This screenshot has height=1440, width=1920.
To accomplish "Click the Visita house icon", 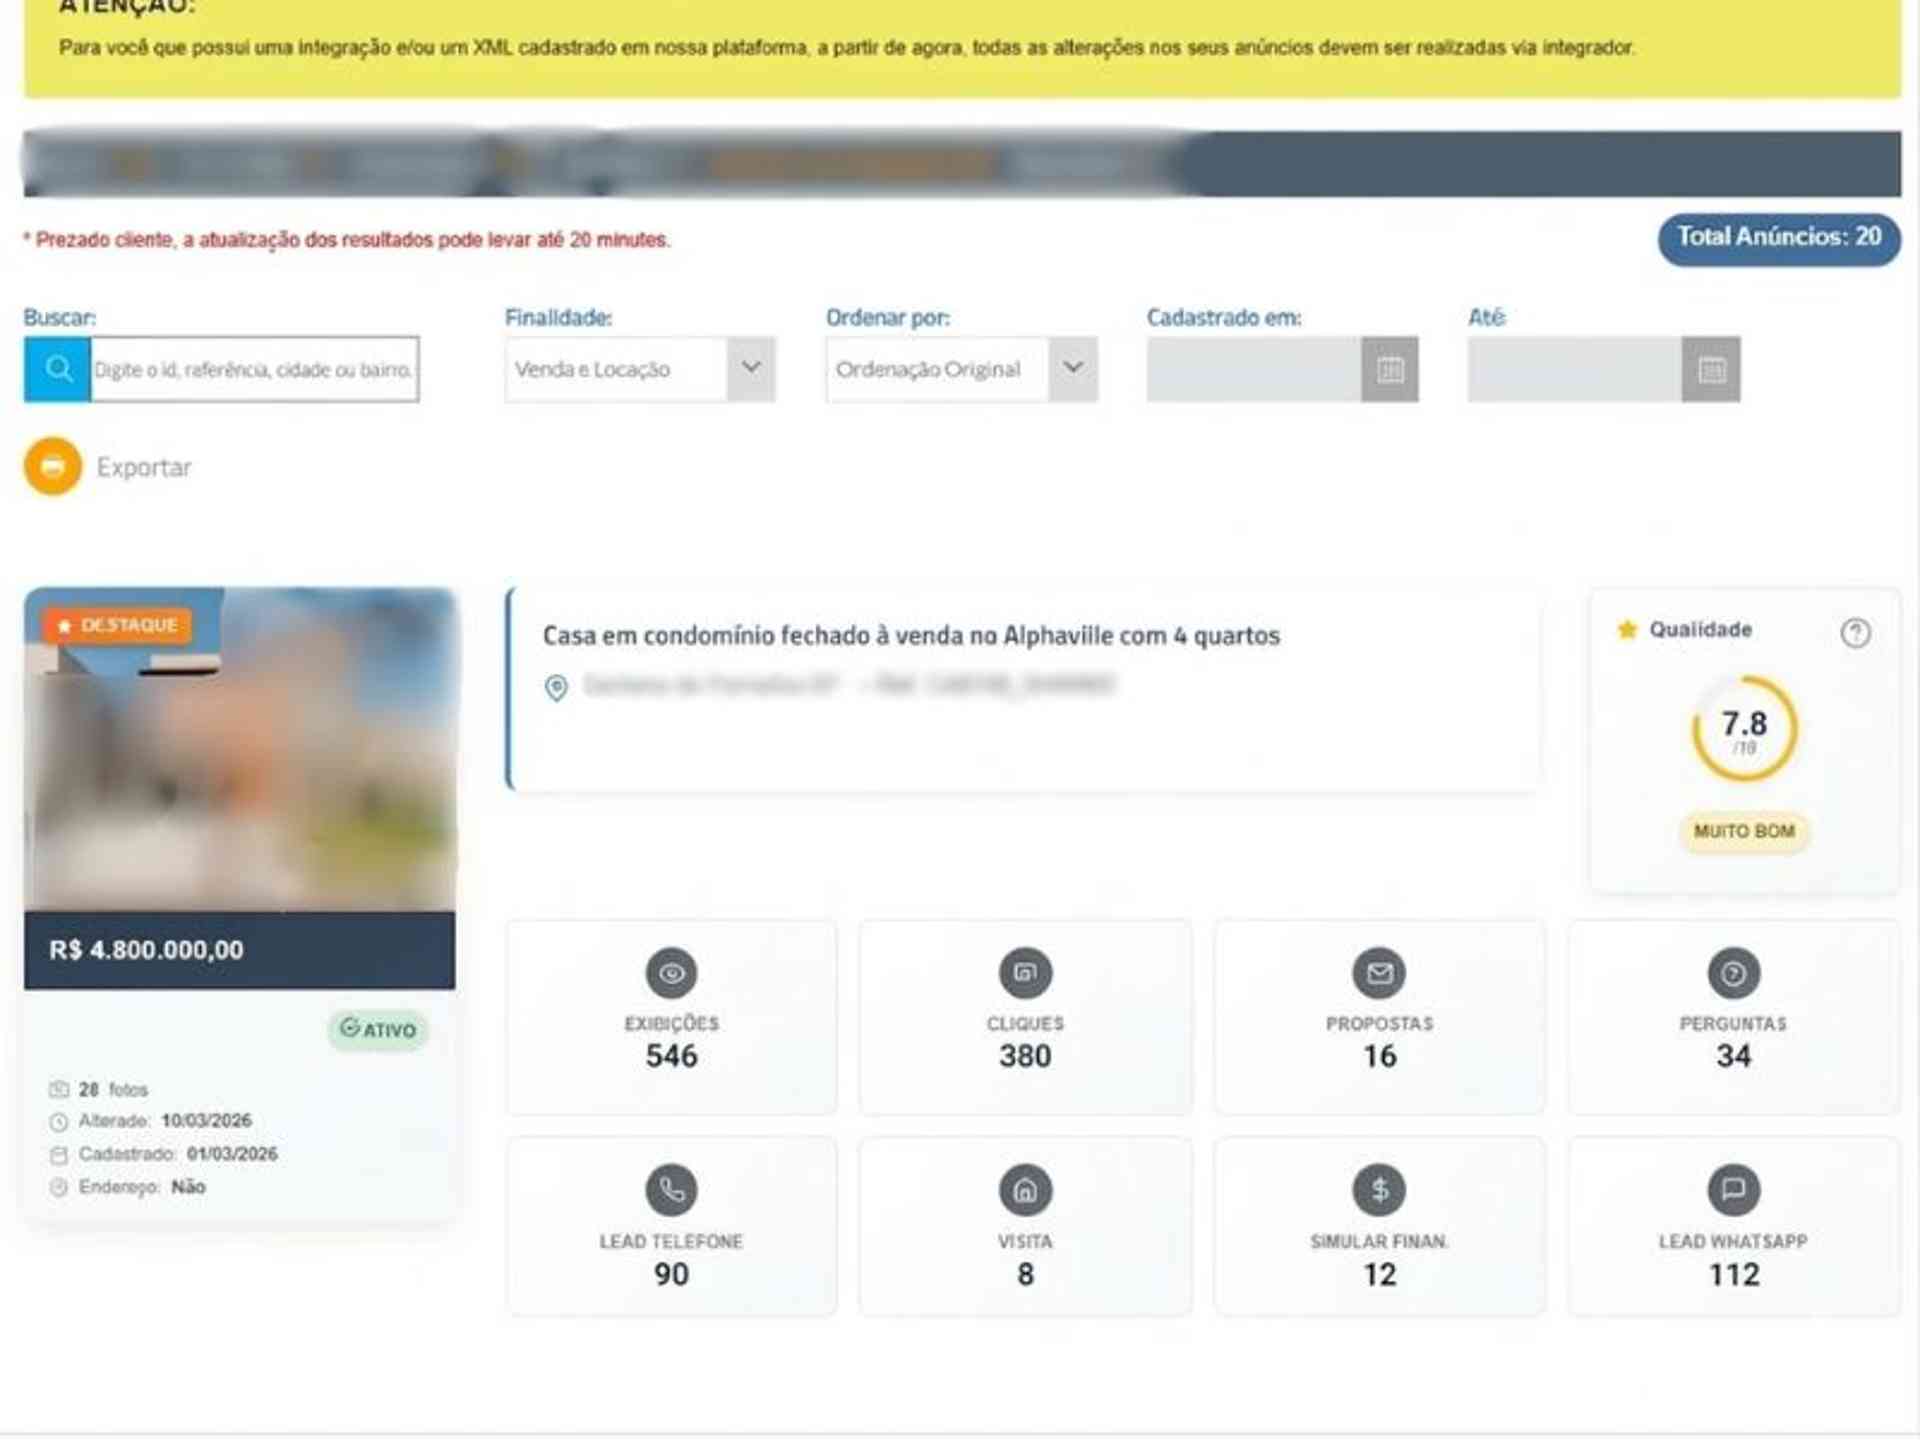I will [1025, 1189].
